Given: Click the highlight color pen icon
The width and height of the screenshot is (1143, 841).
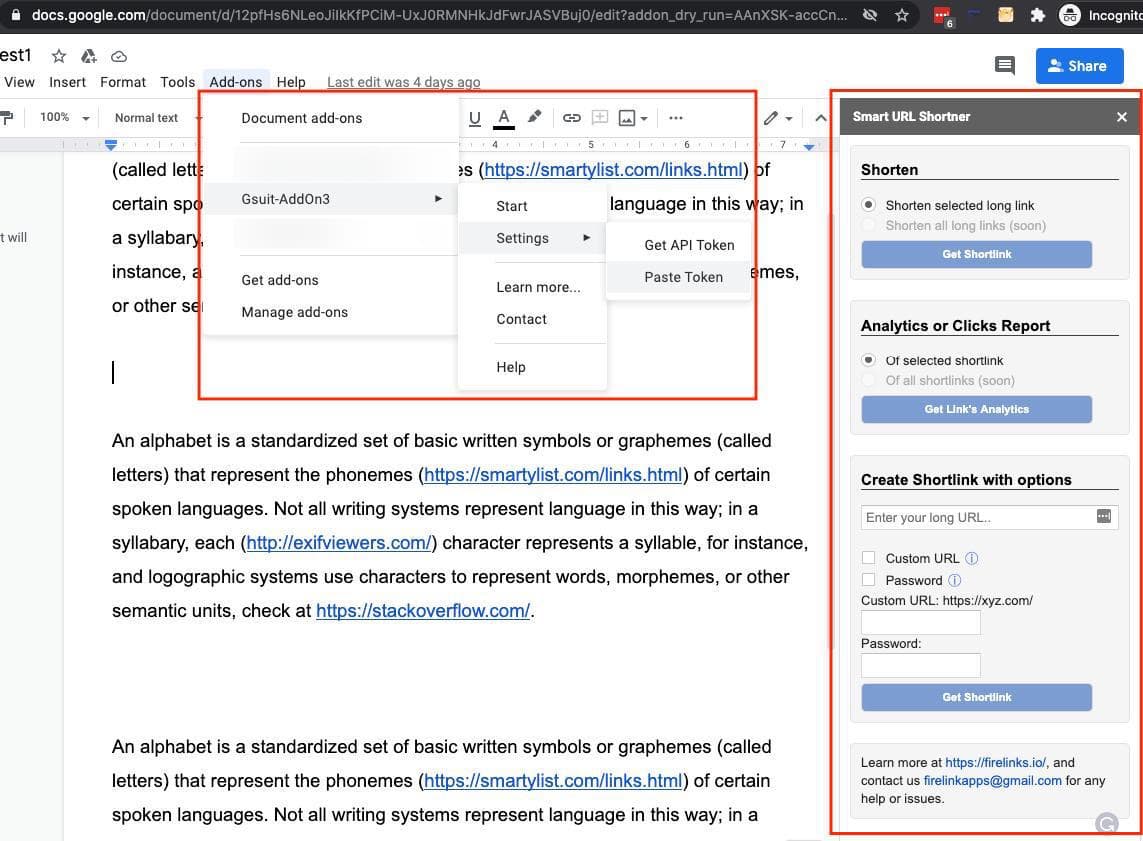Looking at the screenshot, I should click(534, 117).
